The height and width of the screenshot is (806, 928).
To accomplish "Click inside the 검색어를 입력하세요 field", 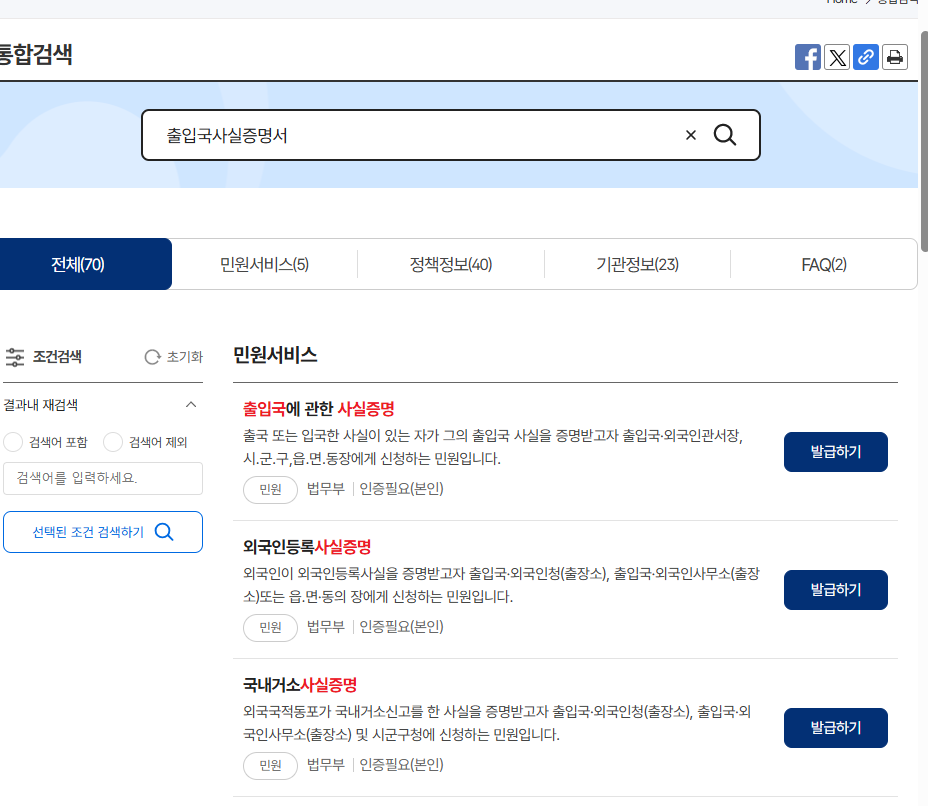I will [102, 479].
